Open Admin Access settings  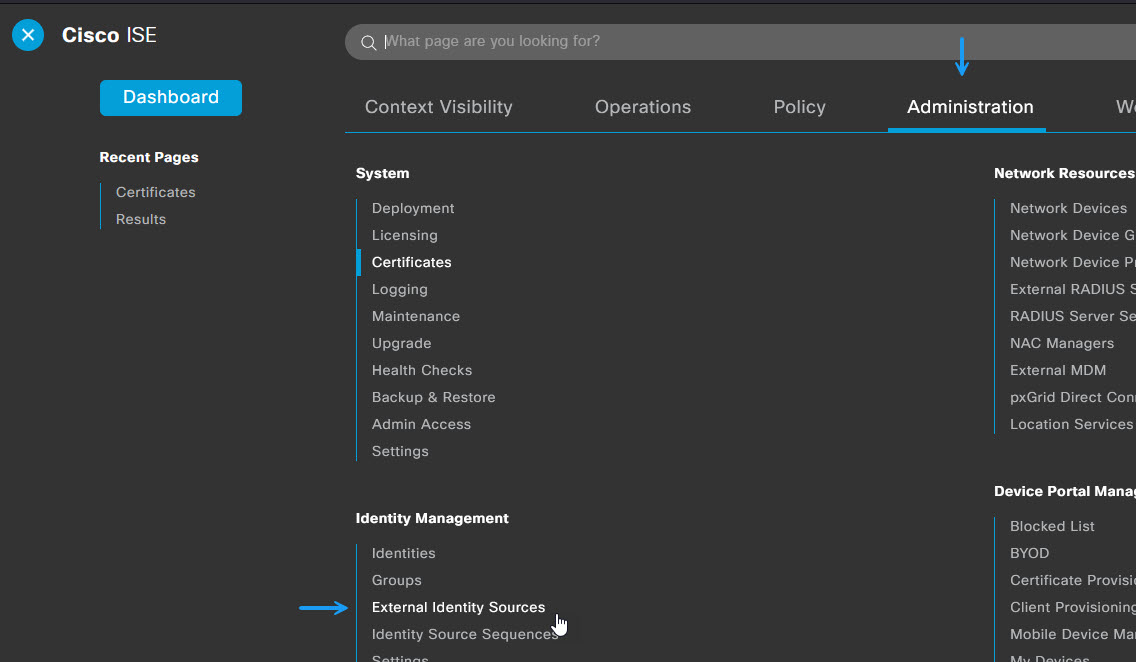point(421,424)
